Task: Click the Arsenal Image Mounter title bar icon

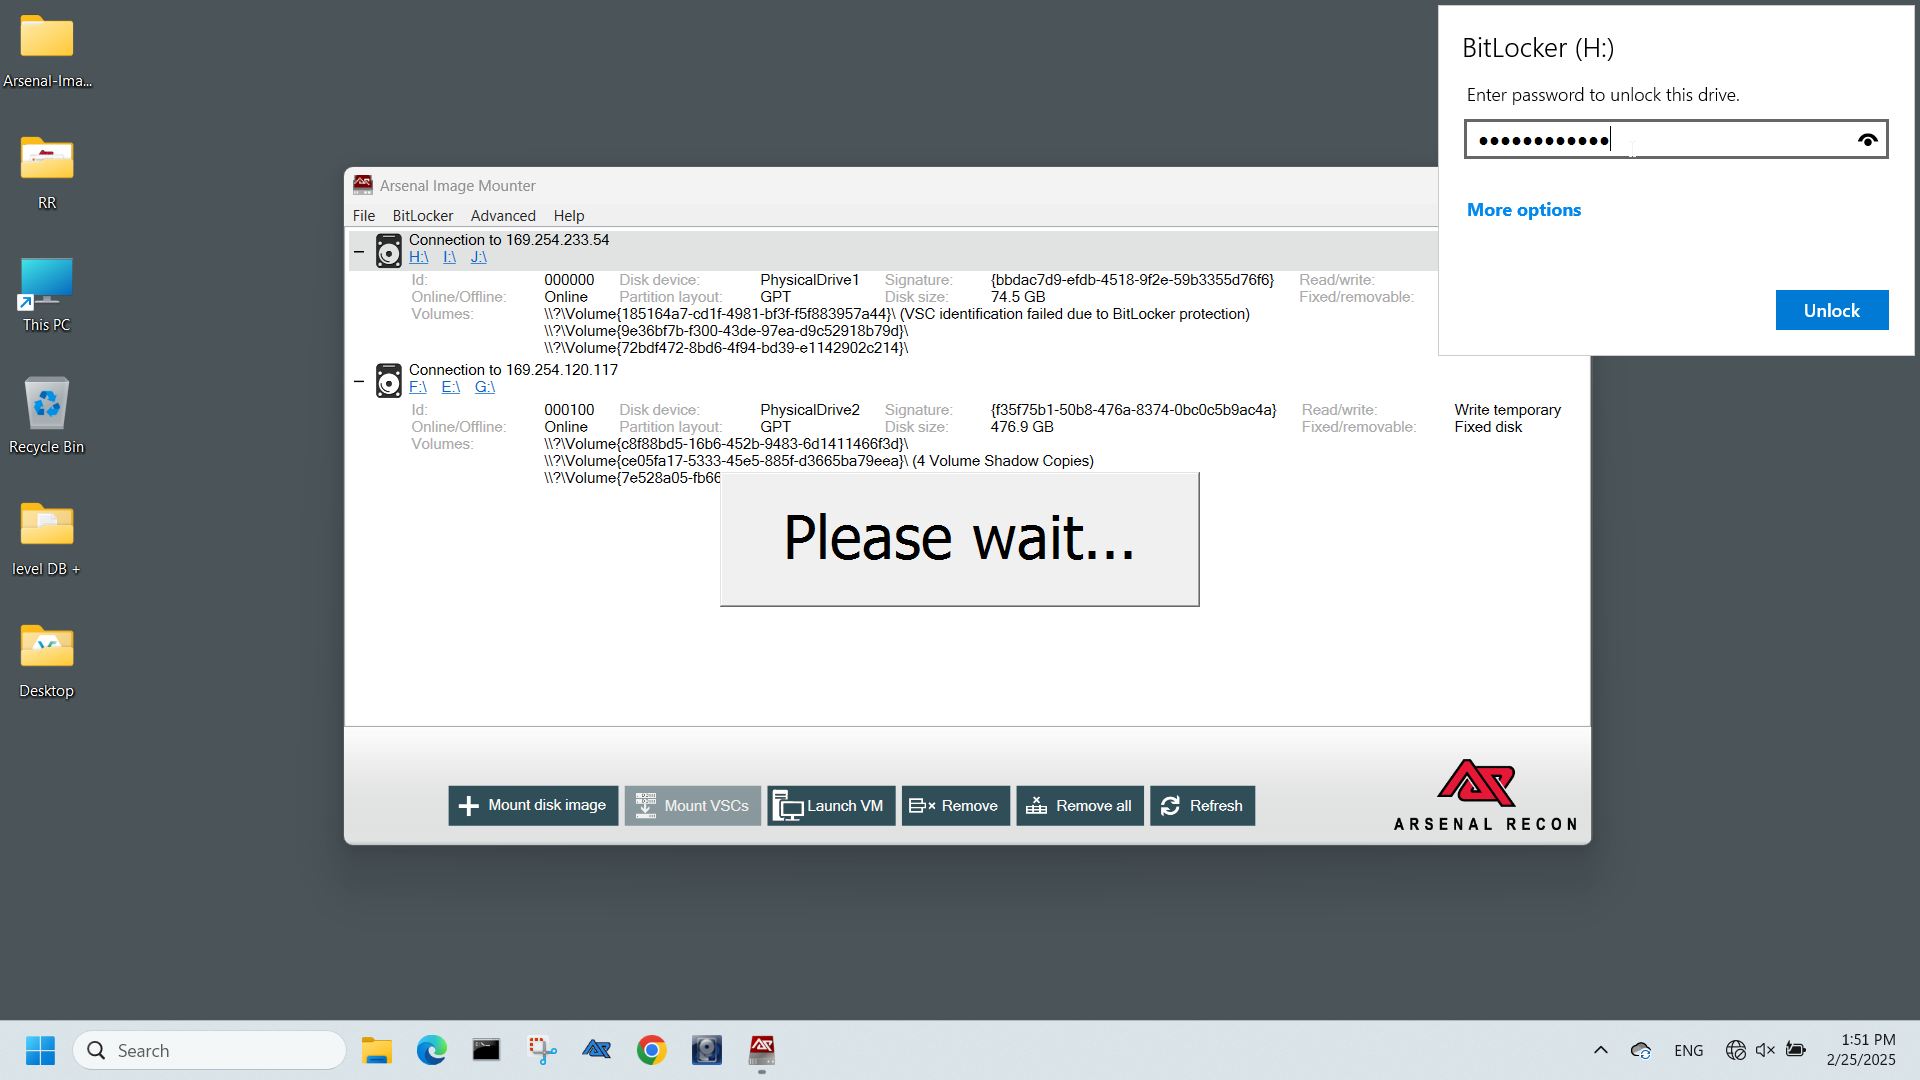Action: (362, 185)
